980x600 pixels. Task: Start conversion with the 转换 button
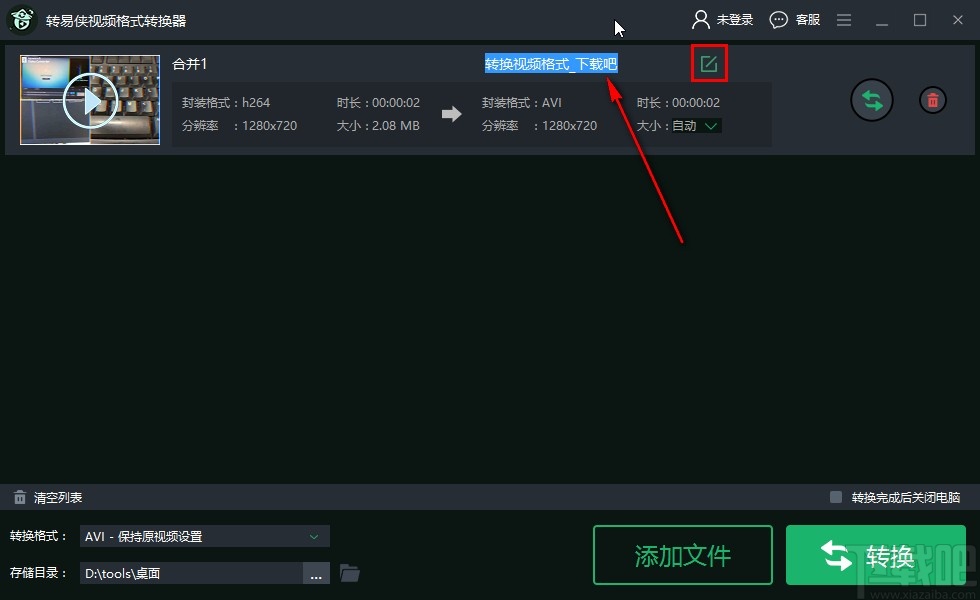[x=875, y=555]
